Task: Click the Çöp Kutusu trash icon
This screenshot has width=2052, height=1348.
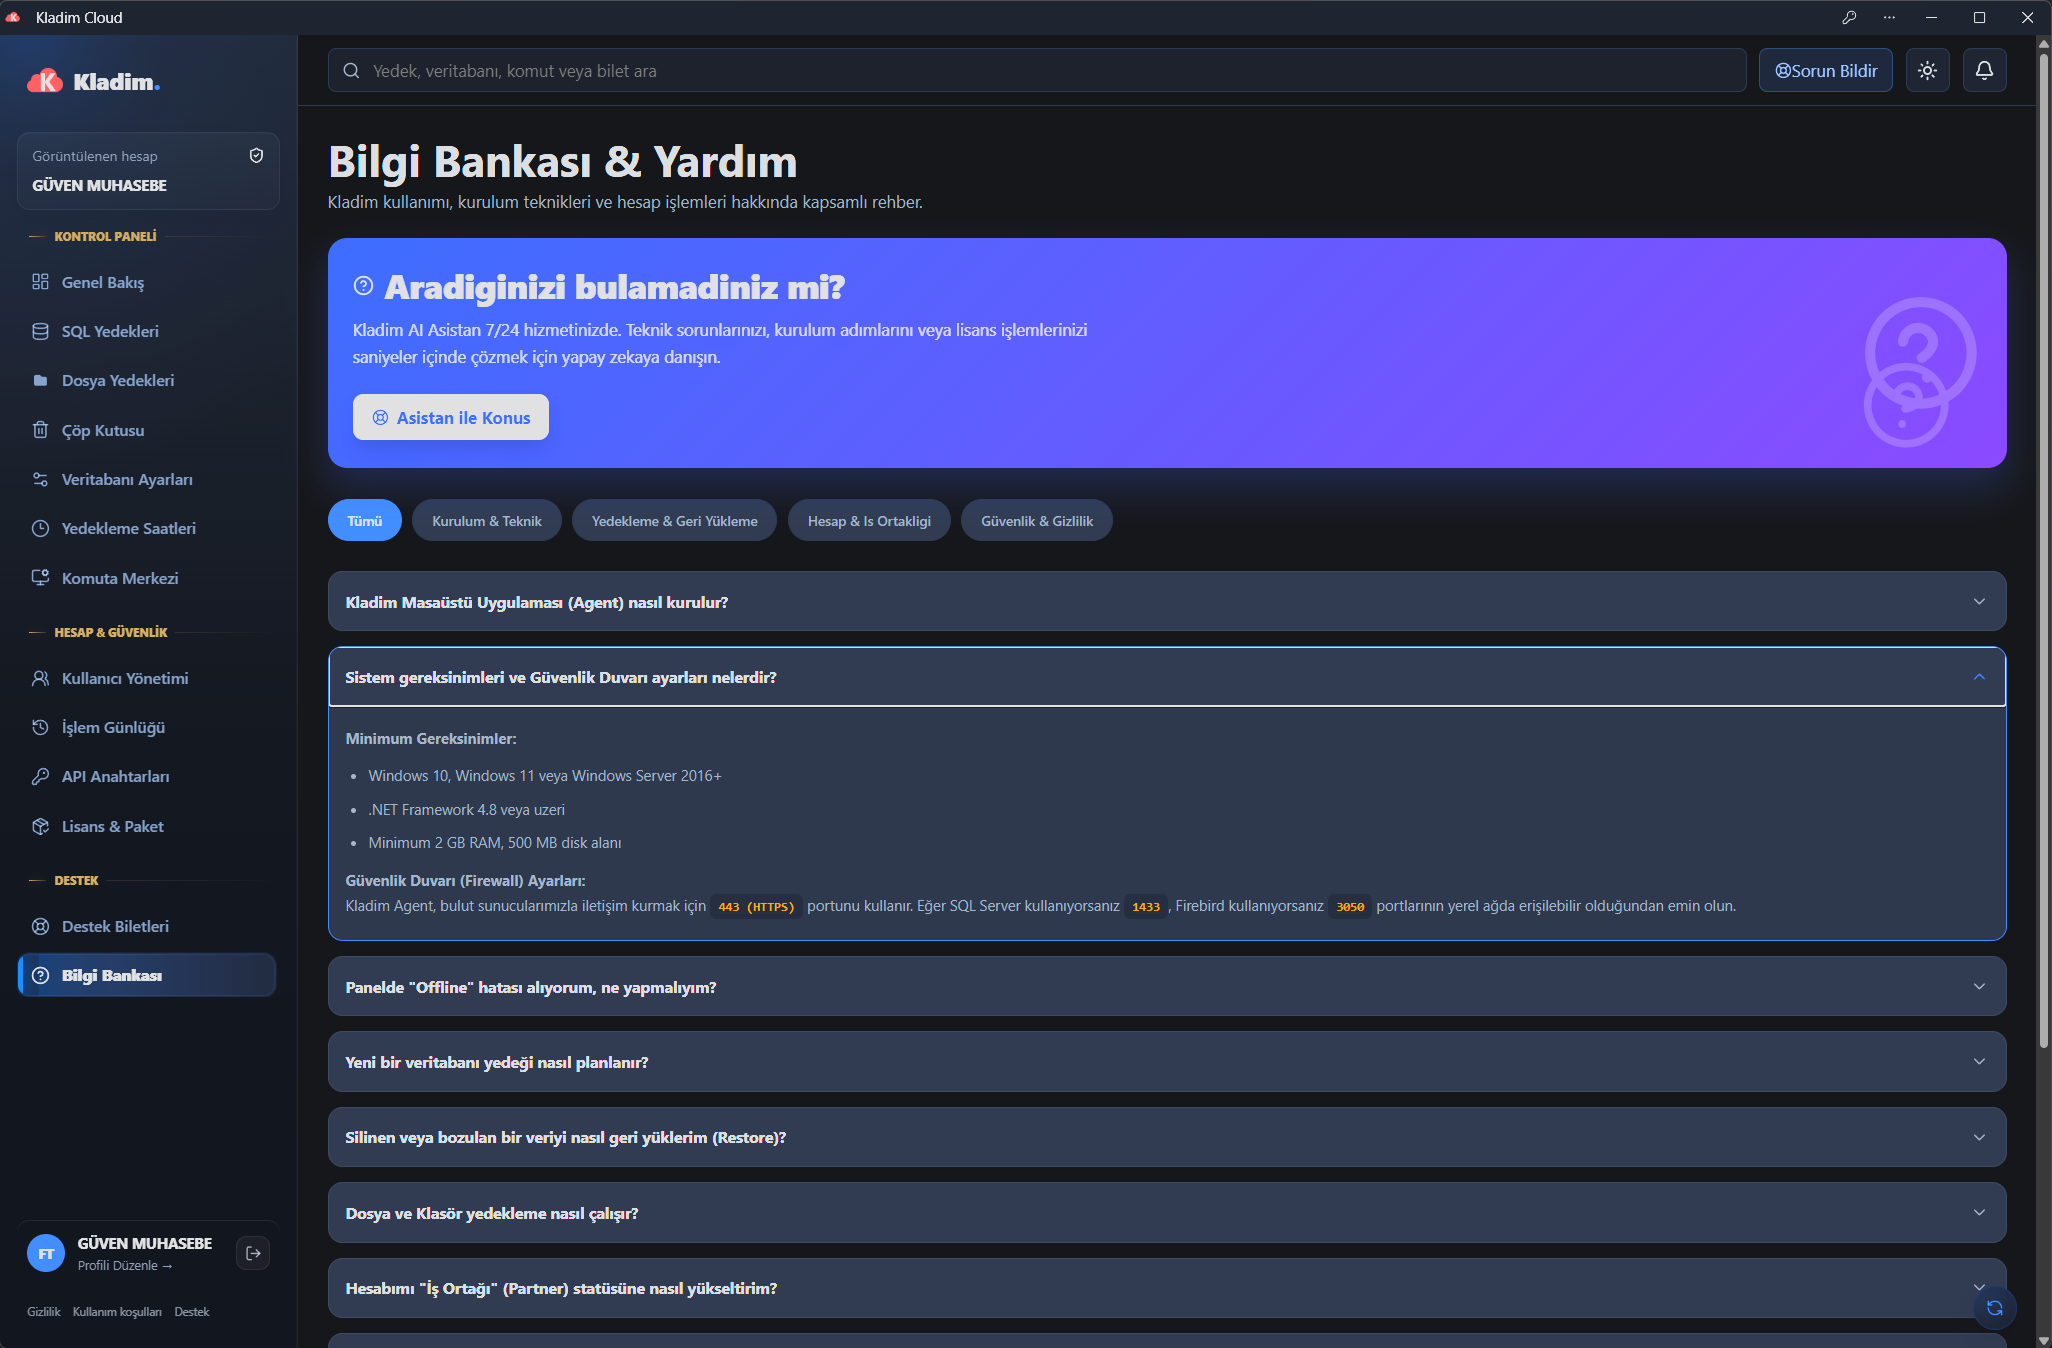Action: (x=40, y=430)
